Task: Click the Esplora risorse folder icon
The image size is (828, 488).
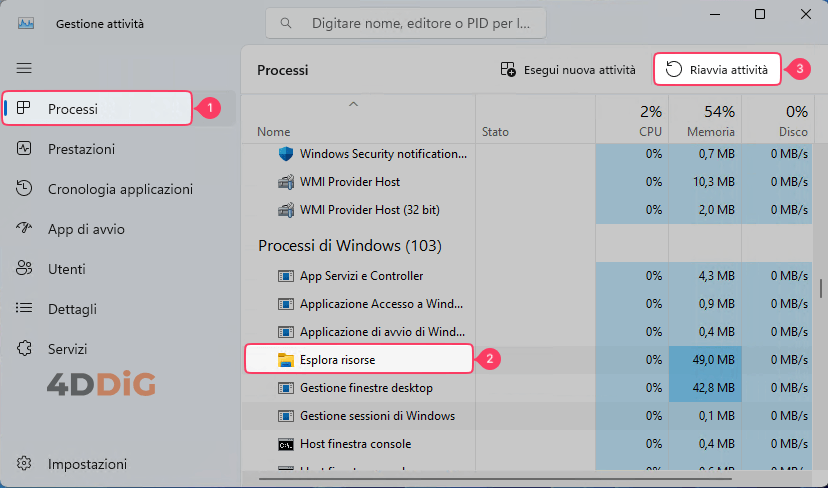Action: [x=286, y=360]
